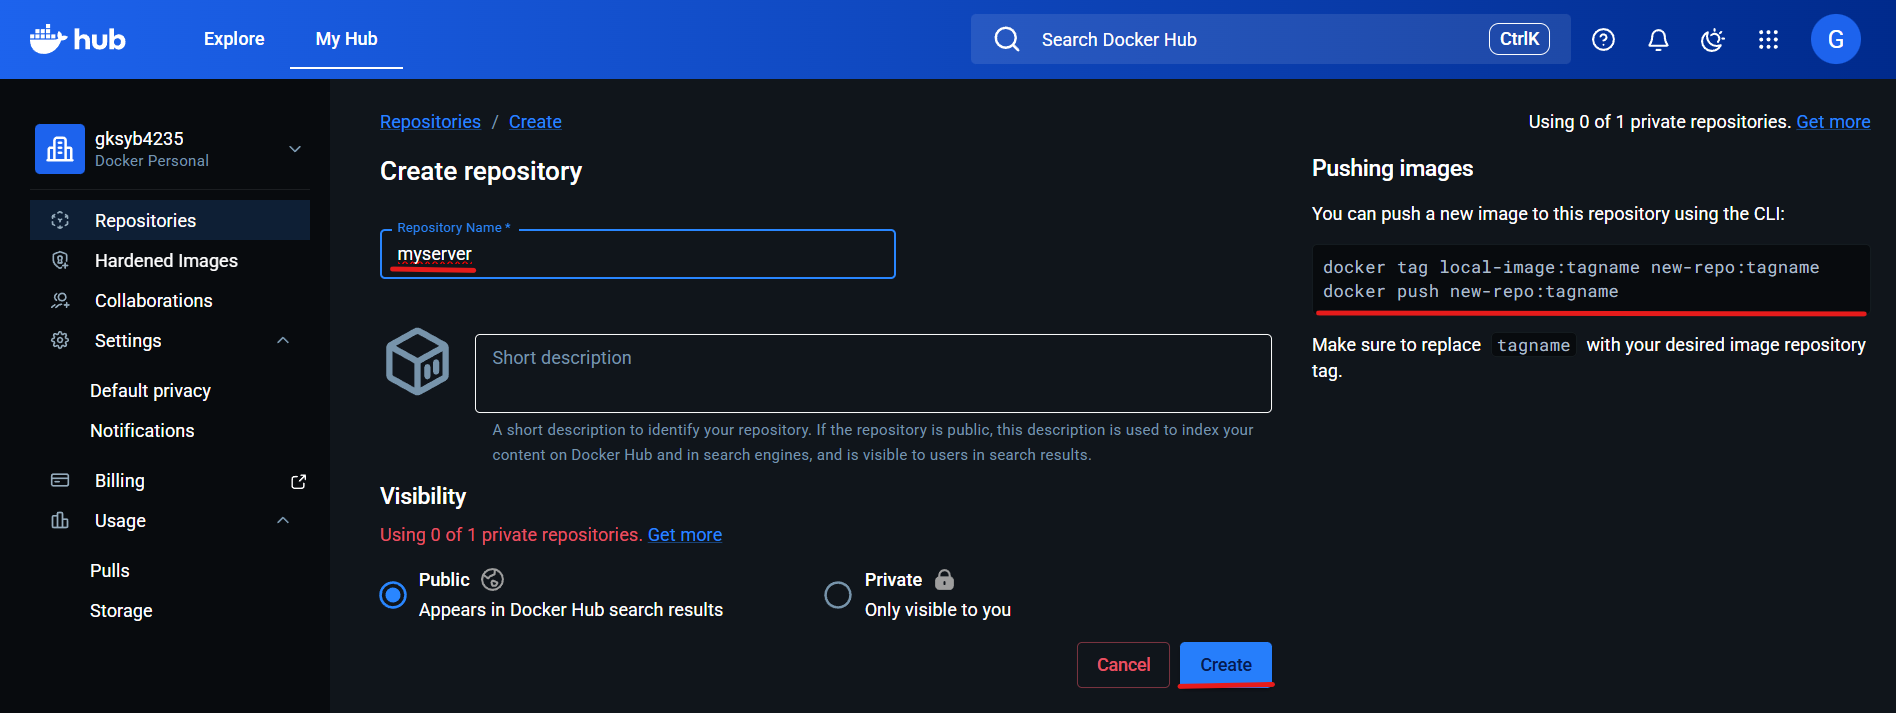The image size is (1896, 713).
Task: Open the My Hub tab
Action: 346,39
